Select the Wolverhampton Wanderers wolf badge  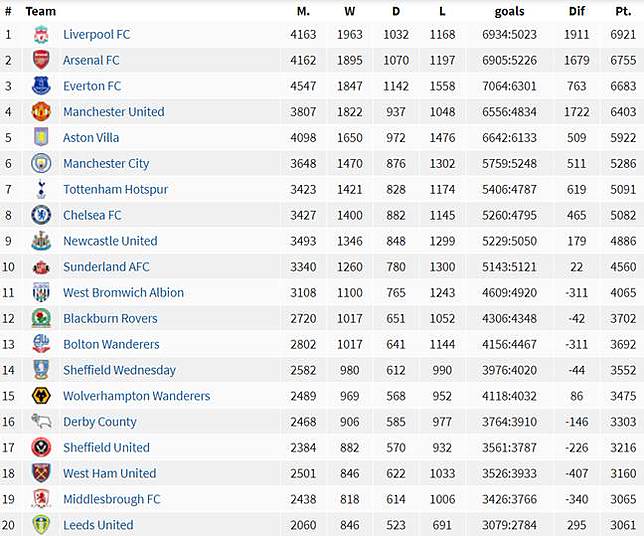tap(41, 396)
